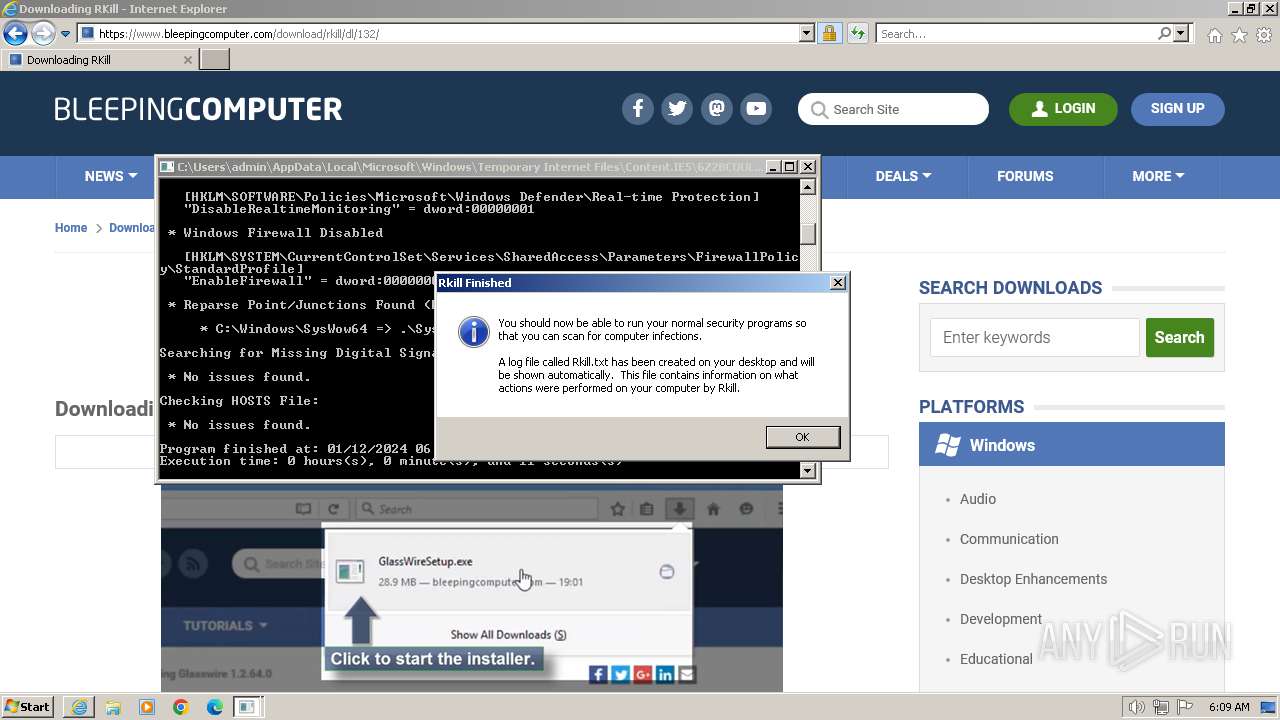The height and width of the screenshot is (720, 1280).
Task: Click the Enter keywords download search field
Action: click(x=1035, y=338)
